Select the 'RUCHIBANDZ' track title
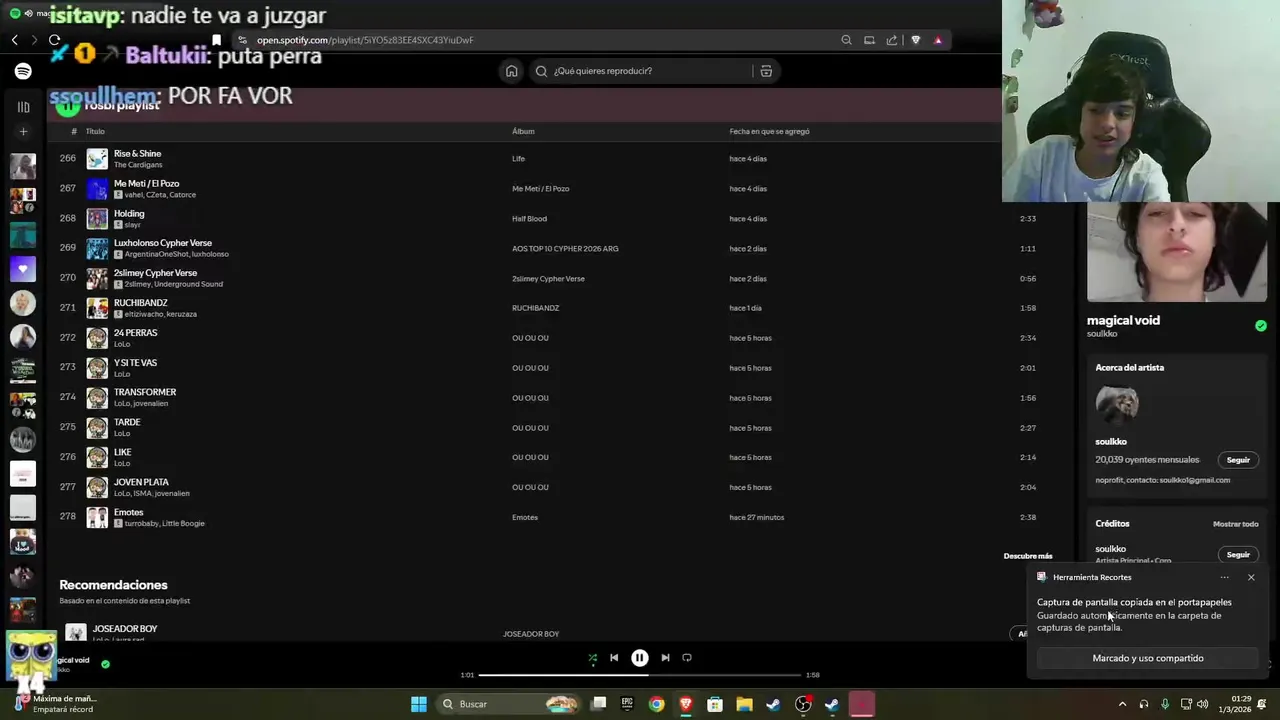1280x720 pixels. pos(141,303)
